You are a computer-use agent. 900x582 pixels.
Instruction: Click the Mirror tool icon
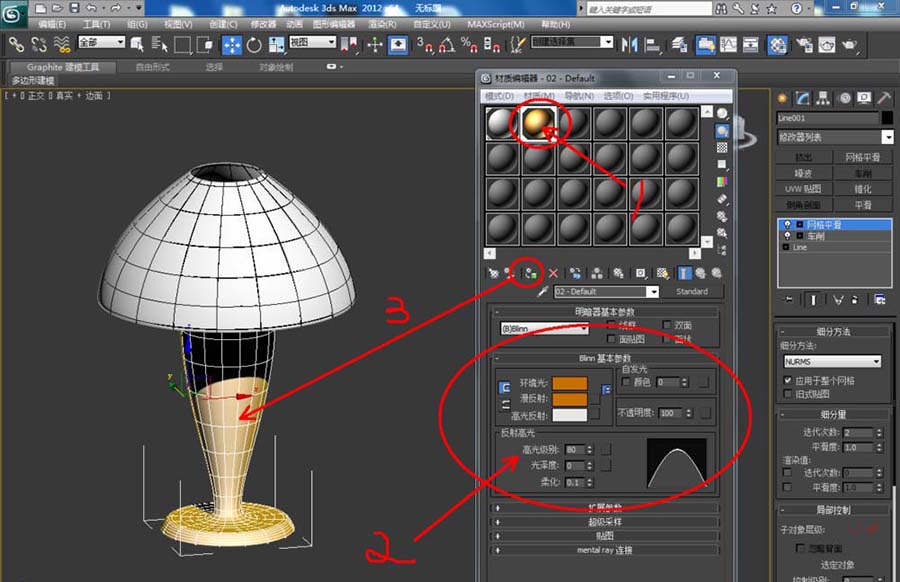[630, 45]
